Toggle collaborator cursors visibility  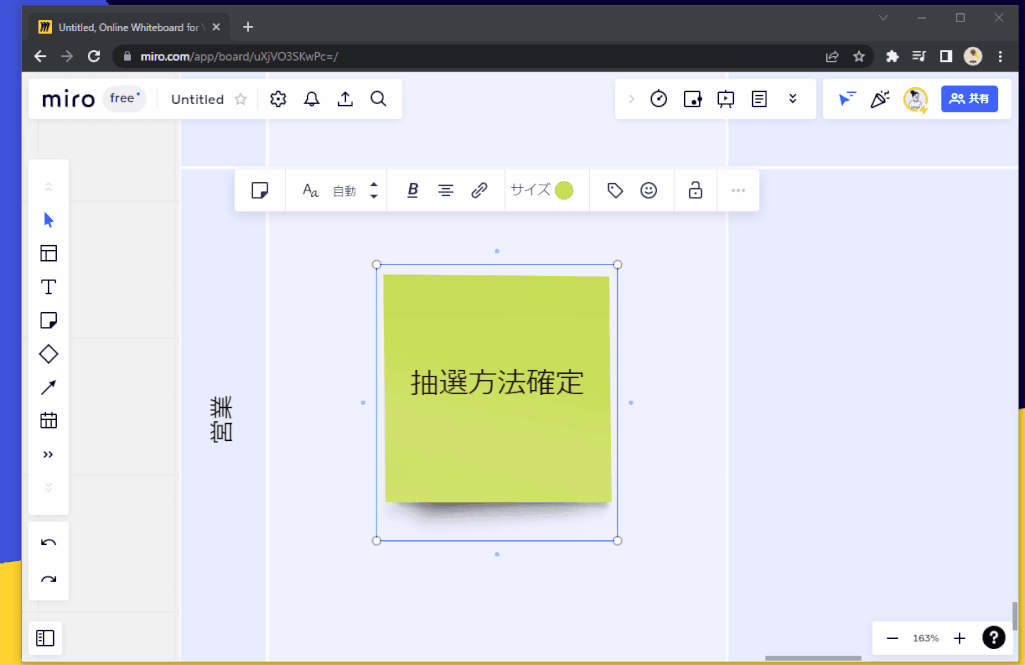[847, 99]
